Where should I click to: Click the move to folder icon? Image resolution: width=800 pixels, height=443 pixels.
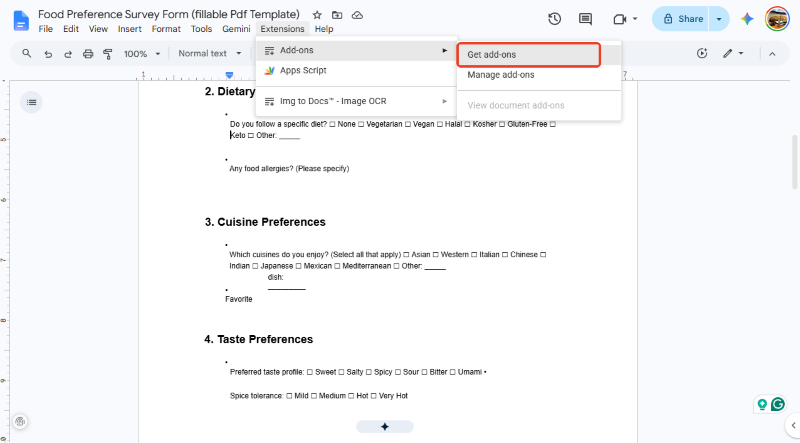pyautogui.click(x=337, y=15)
